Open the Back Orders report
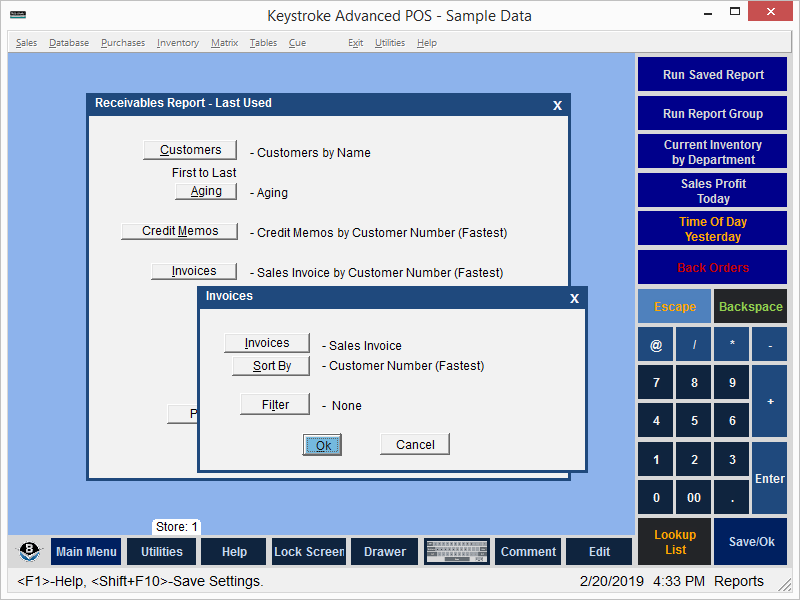800x600 pixels. coord(713,267)
